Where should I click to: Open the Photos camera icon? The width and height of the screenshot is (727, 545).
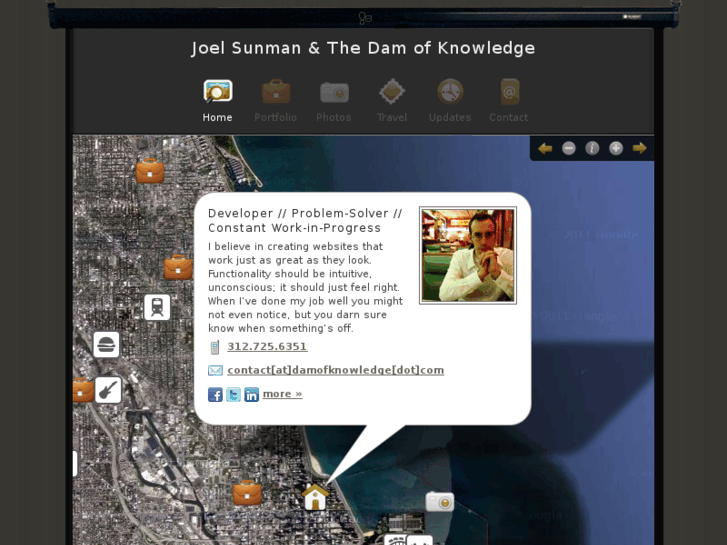(334, 92)
